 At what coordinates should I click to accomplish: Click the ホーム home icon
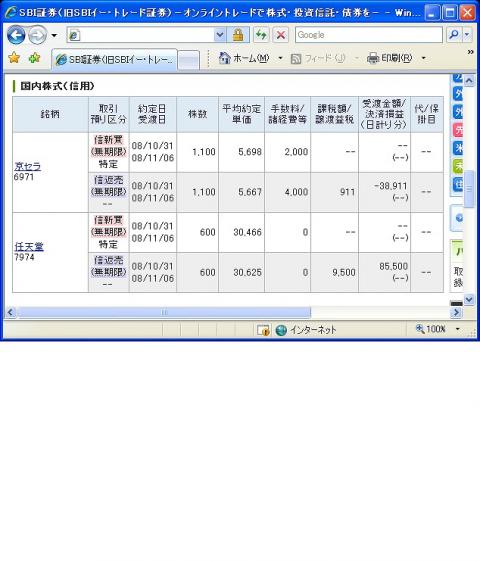pos(225,58)
